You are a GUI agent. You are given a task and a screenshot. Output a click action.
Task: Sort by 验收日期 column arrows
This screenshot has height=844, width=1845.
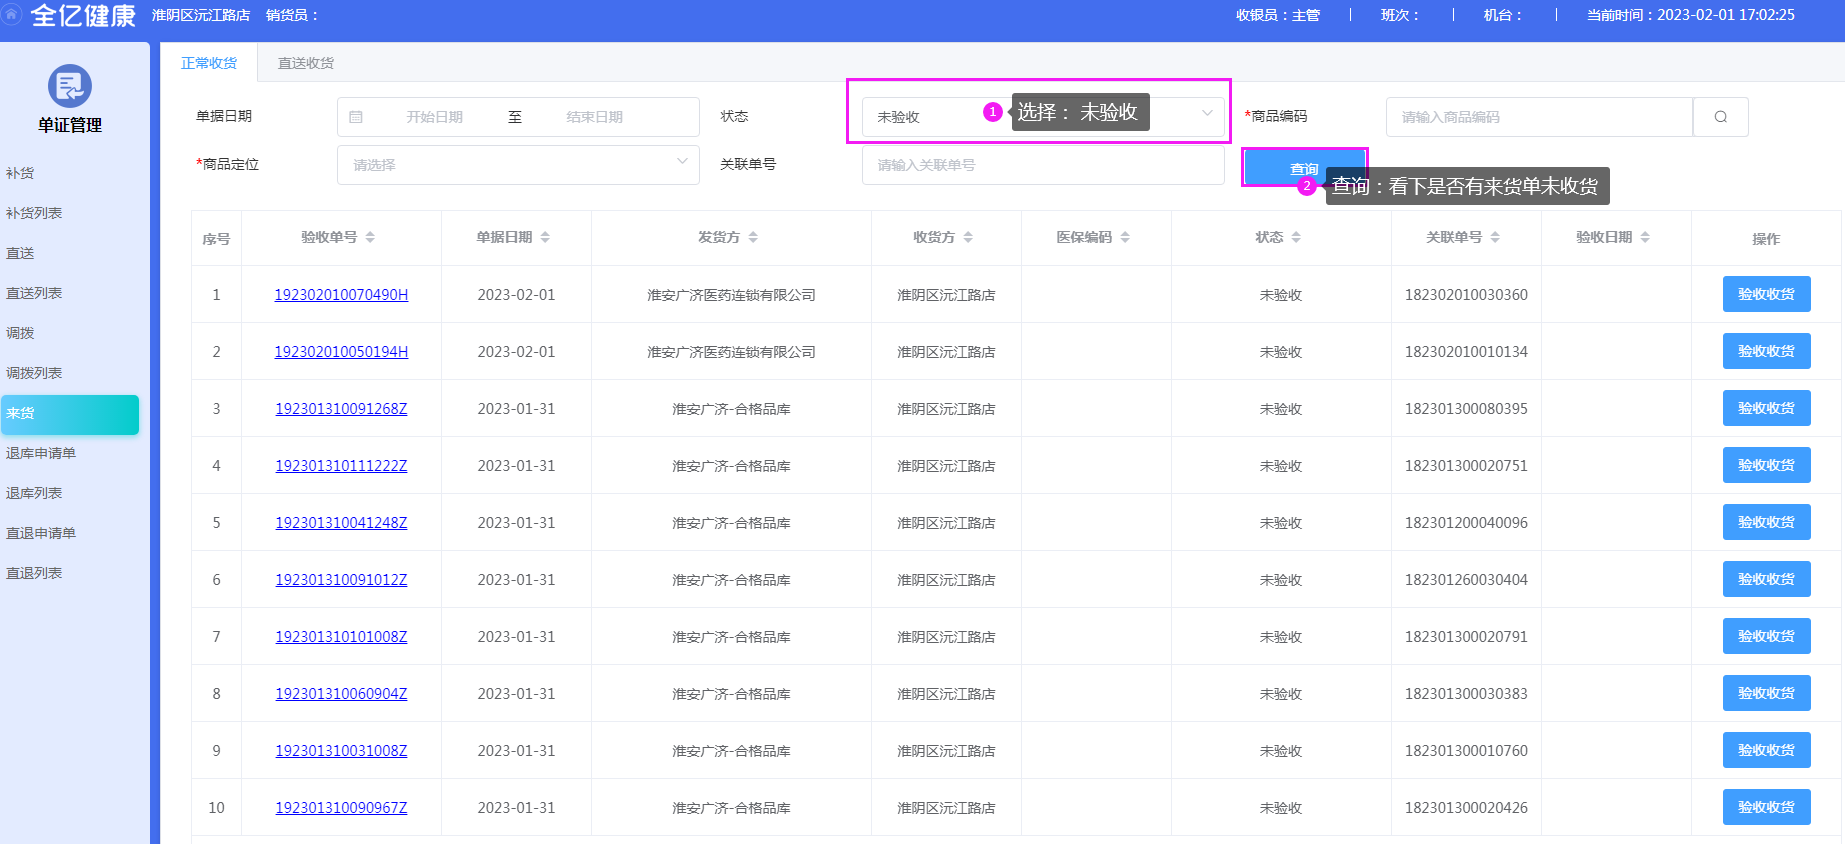click(x=1645, y=237)
